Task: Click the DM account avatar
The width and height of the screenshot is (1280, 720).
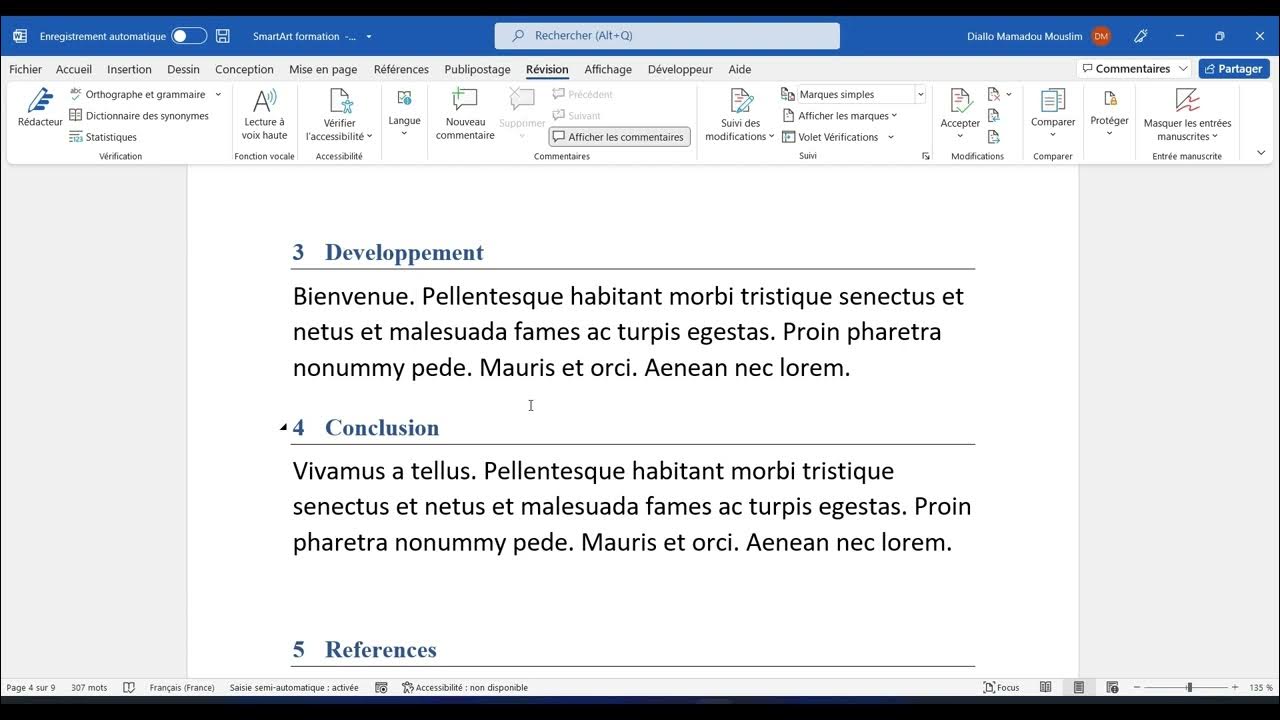Action: point(1101,36)
